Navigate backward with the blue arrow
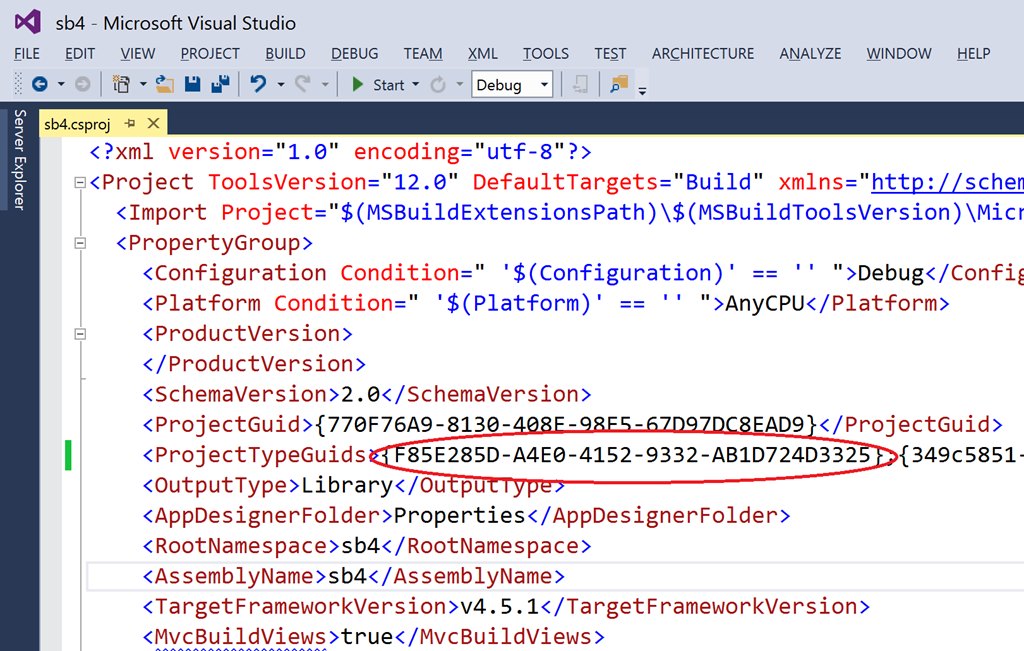The image size is (1024, 651). coord(40,84)
